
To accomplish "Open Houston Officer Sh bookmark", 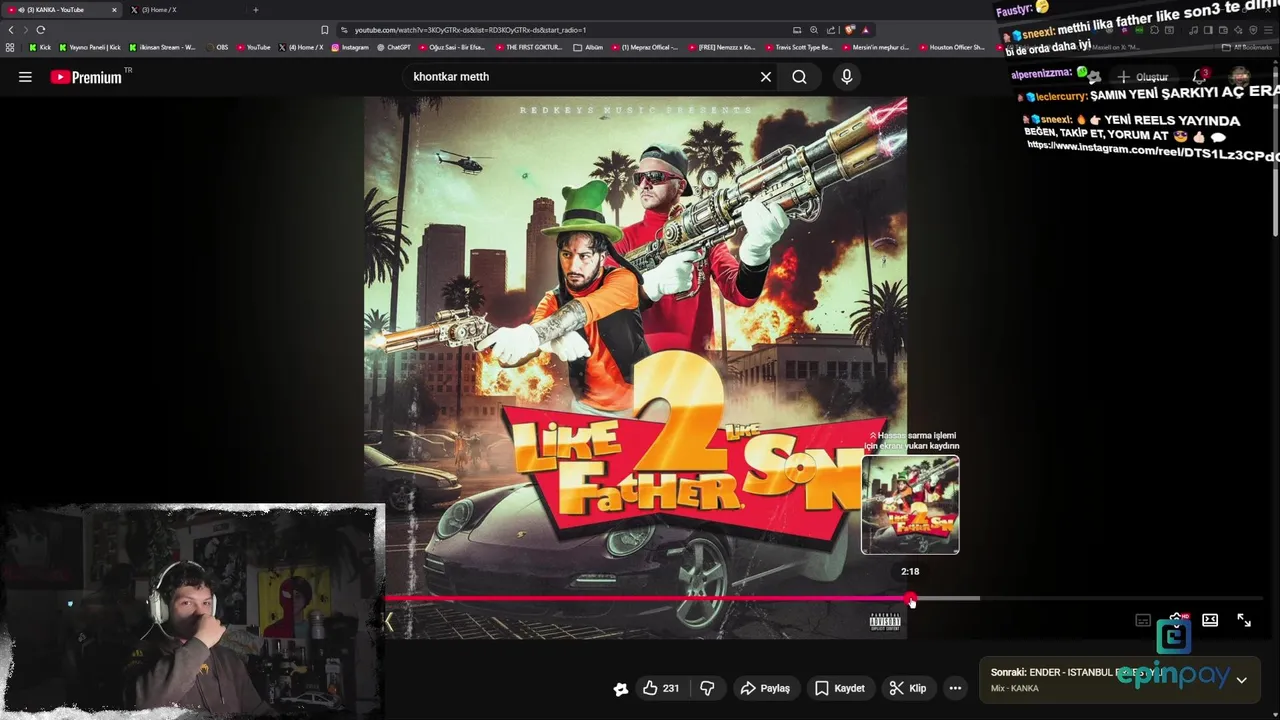I will click(951, 47).
